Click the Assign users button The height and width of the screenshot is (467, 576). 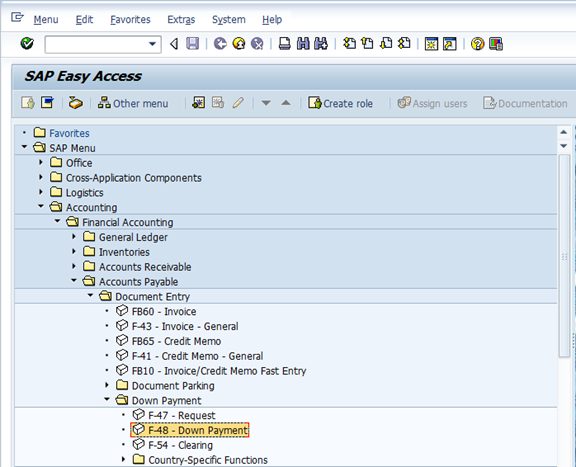point(432,103)
